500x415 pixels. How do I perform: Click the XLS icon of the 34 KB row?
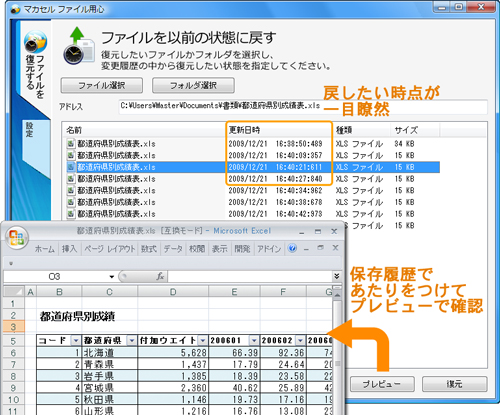click(x=71, y=144)
